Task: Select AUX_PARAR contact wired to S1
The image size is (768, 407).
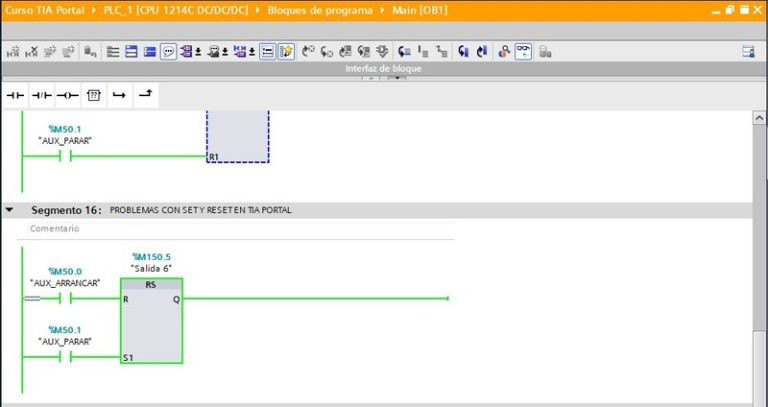Action: coord(65,357)
